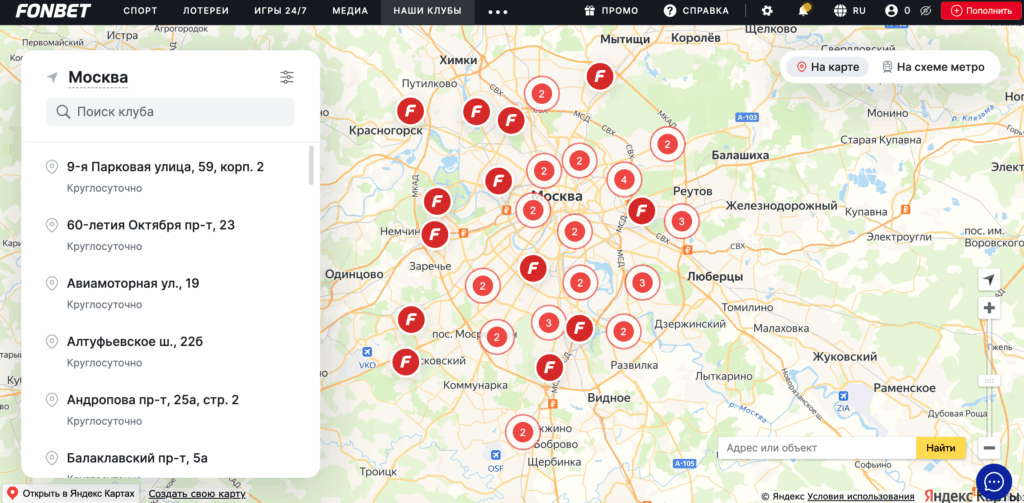This screenshot has height=503, width=1024.
Task: Switch view to На карте
Action: click(827, 67)
